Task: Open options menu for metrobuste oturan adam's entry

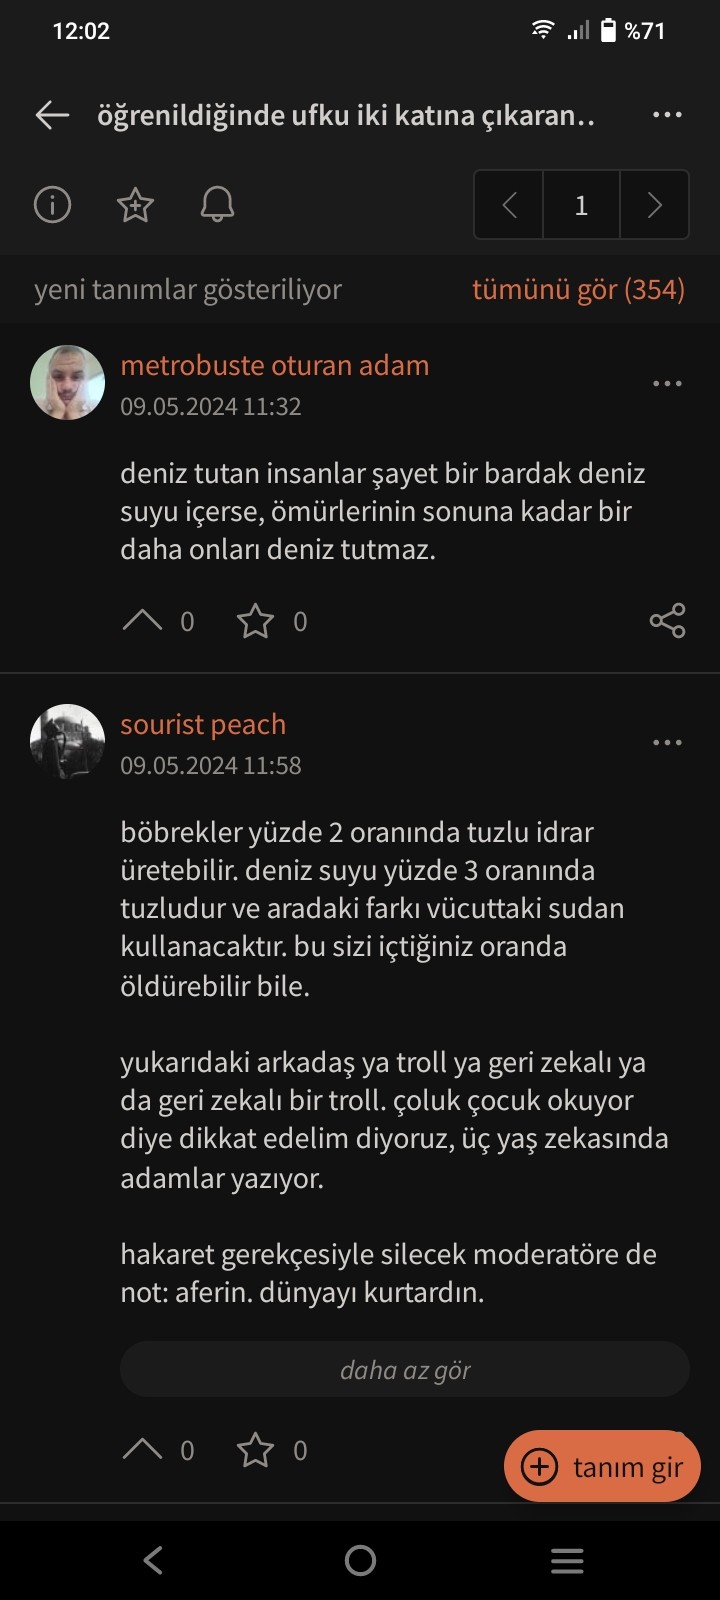Action: [x=667, y=383]
